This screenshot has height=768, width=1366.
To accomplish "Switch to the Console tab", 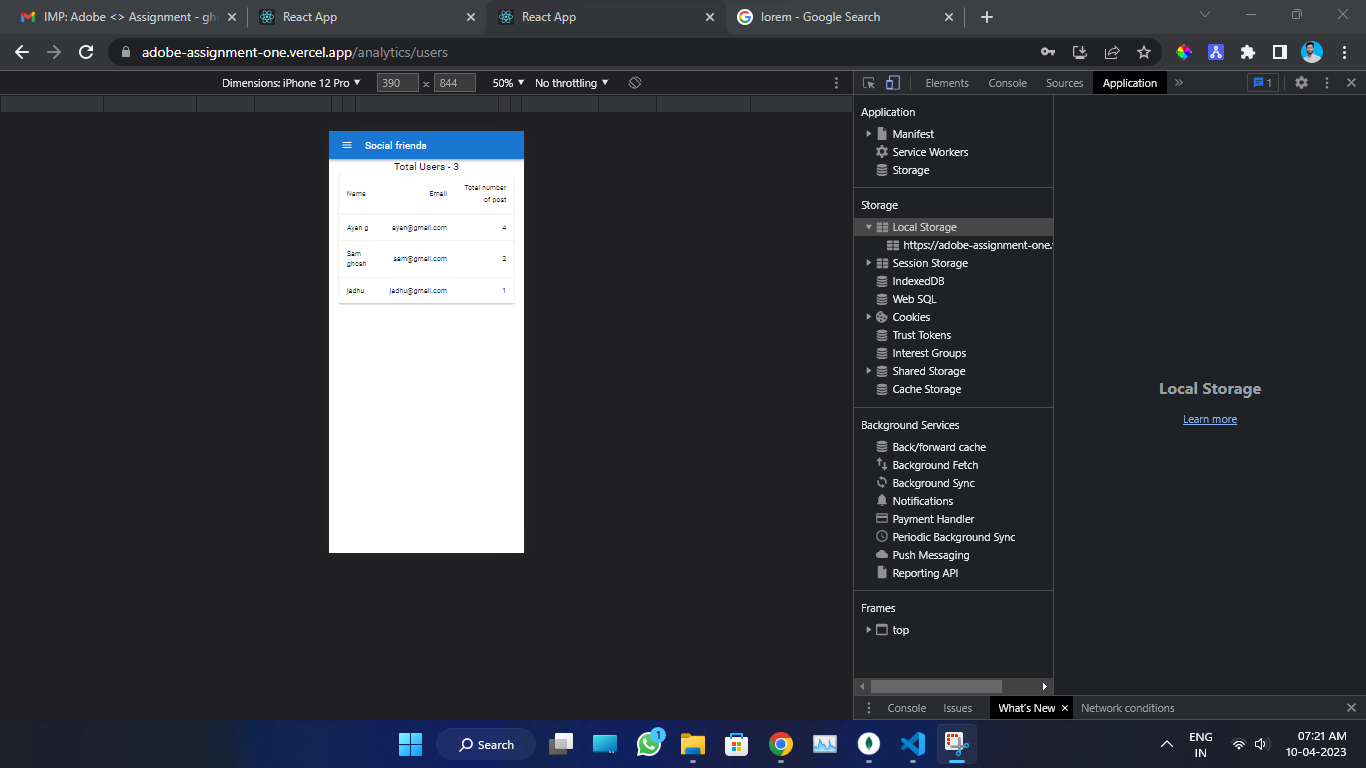I will pyautogui.click(x=1007, y=83).
